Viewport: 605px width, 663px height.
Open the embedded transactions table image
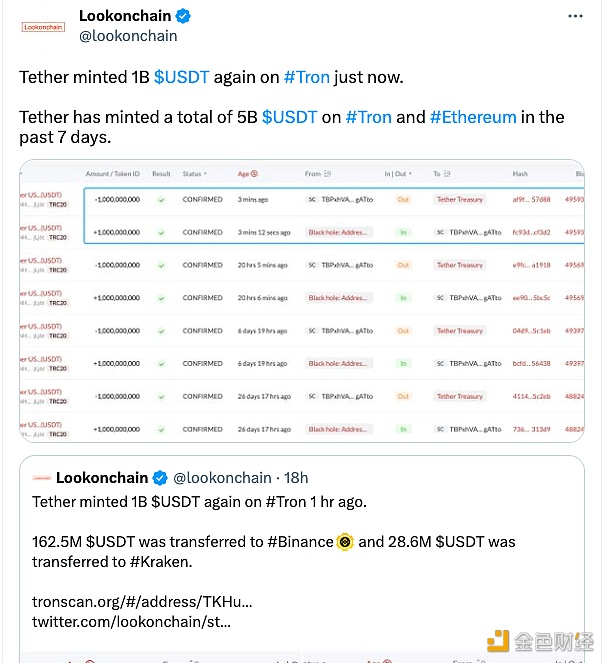pos(302,300)
